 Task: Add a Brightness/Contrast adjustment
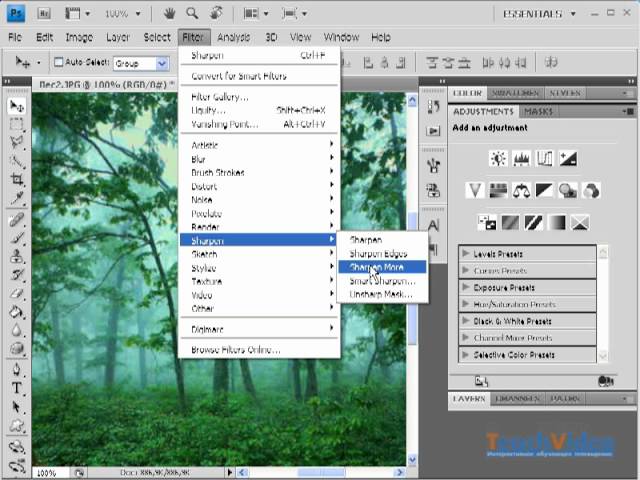498,158
